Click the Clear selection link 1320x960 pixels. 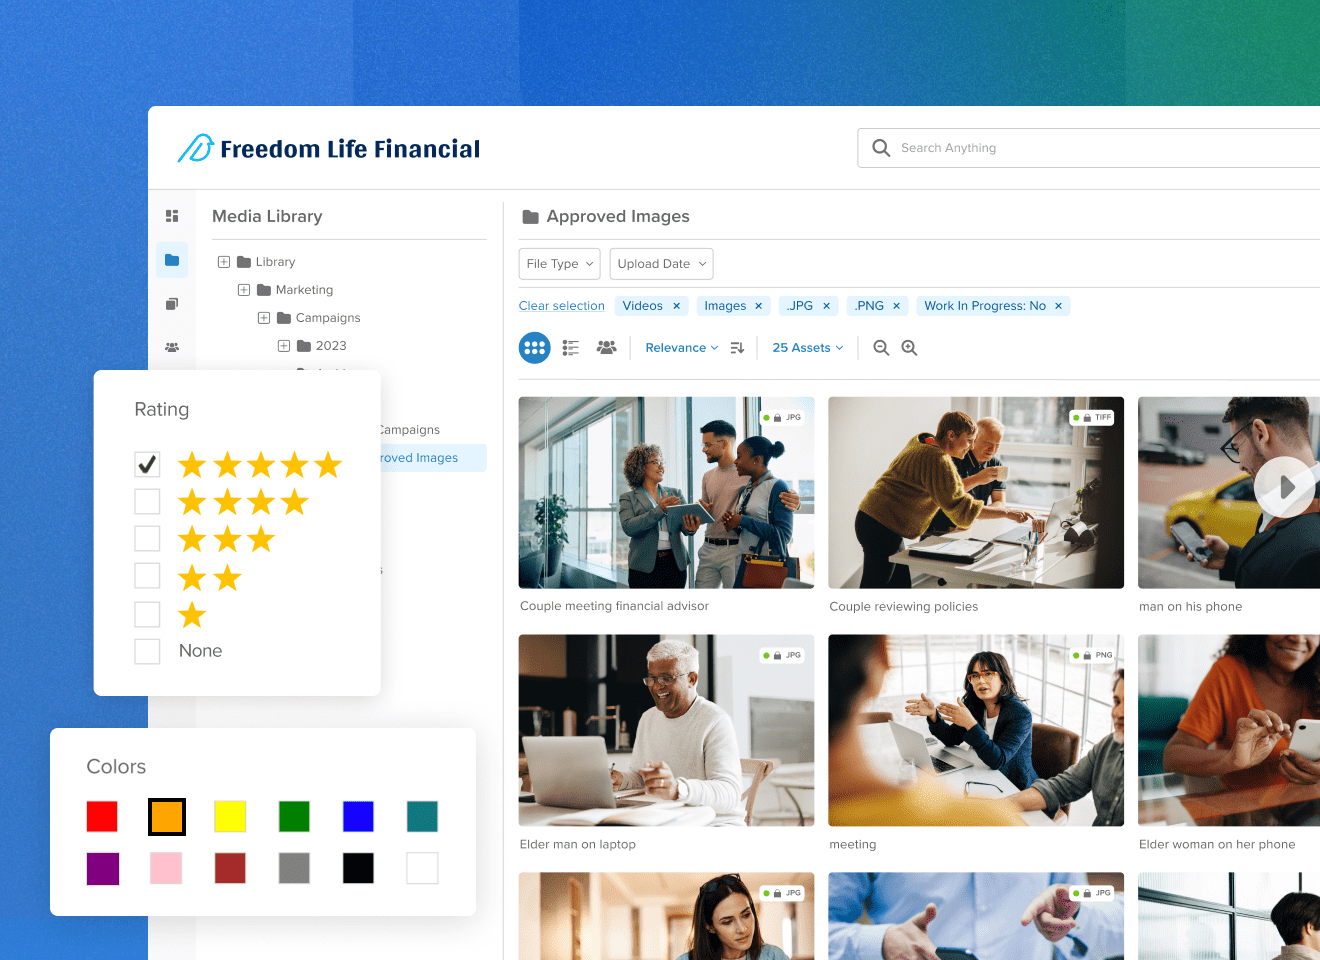(x=562, y=306)
